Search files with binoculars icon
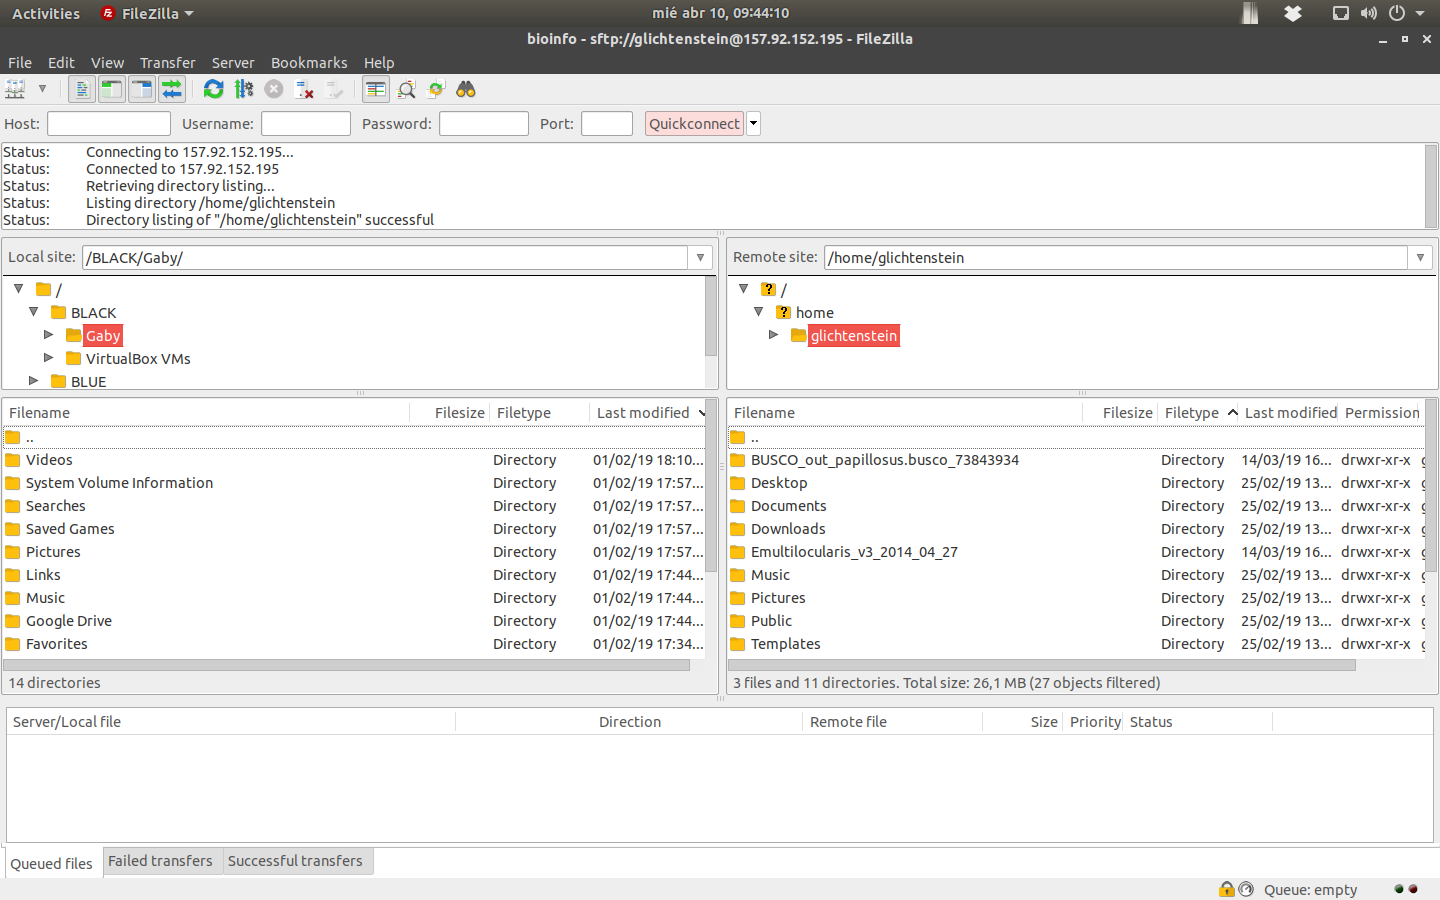 point(466,89)
